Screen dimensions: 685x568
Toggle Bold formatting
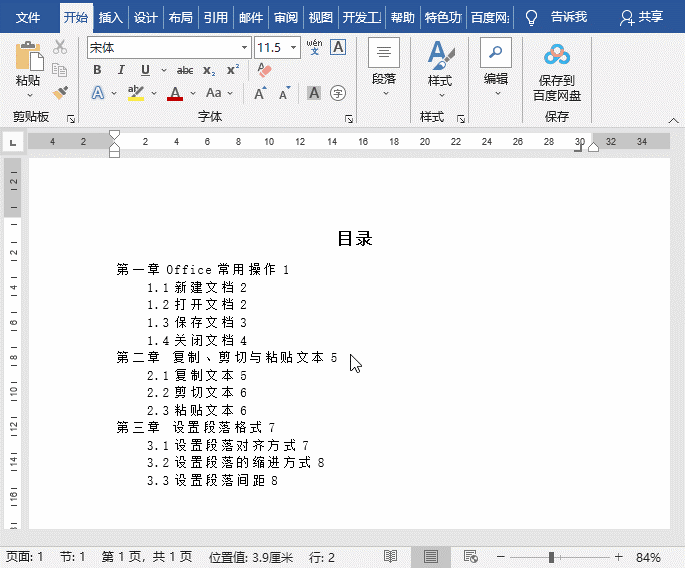tap(97, 70)
